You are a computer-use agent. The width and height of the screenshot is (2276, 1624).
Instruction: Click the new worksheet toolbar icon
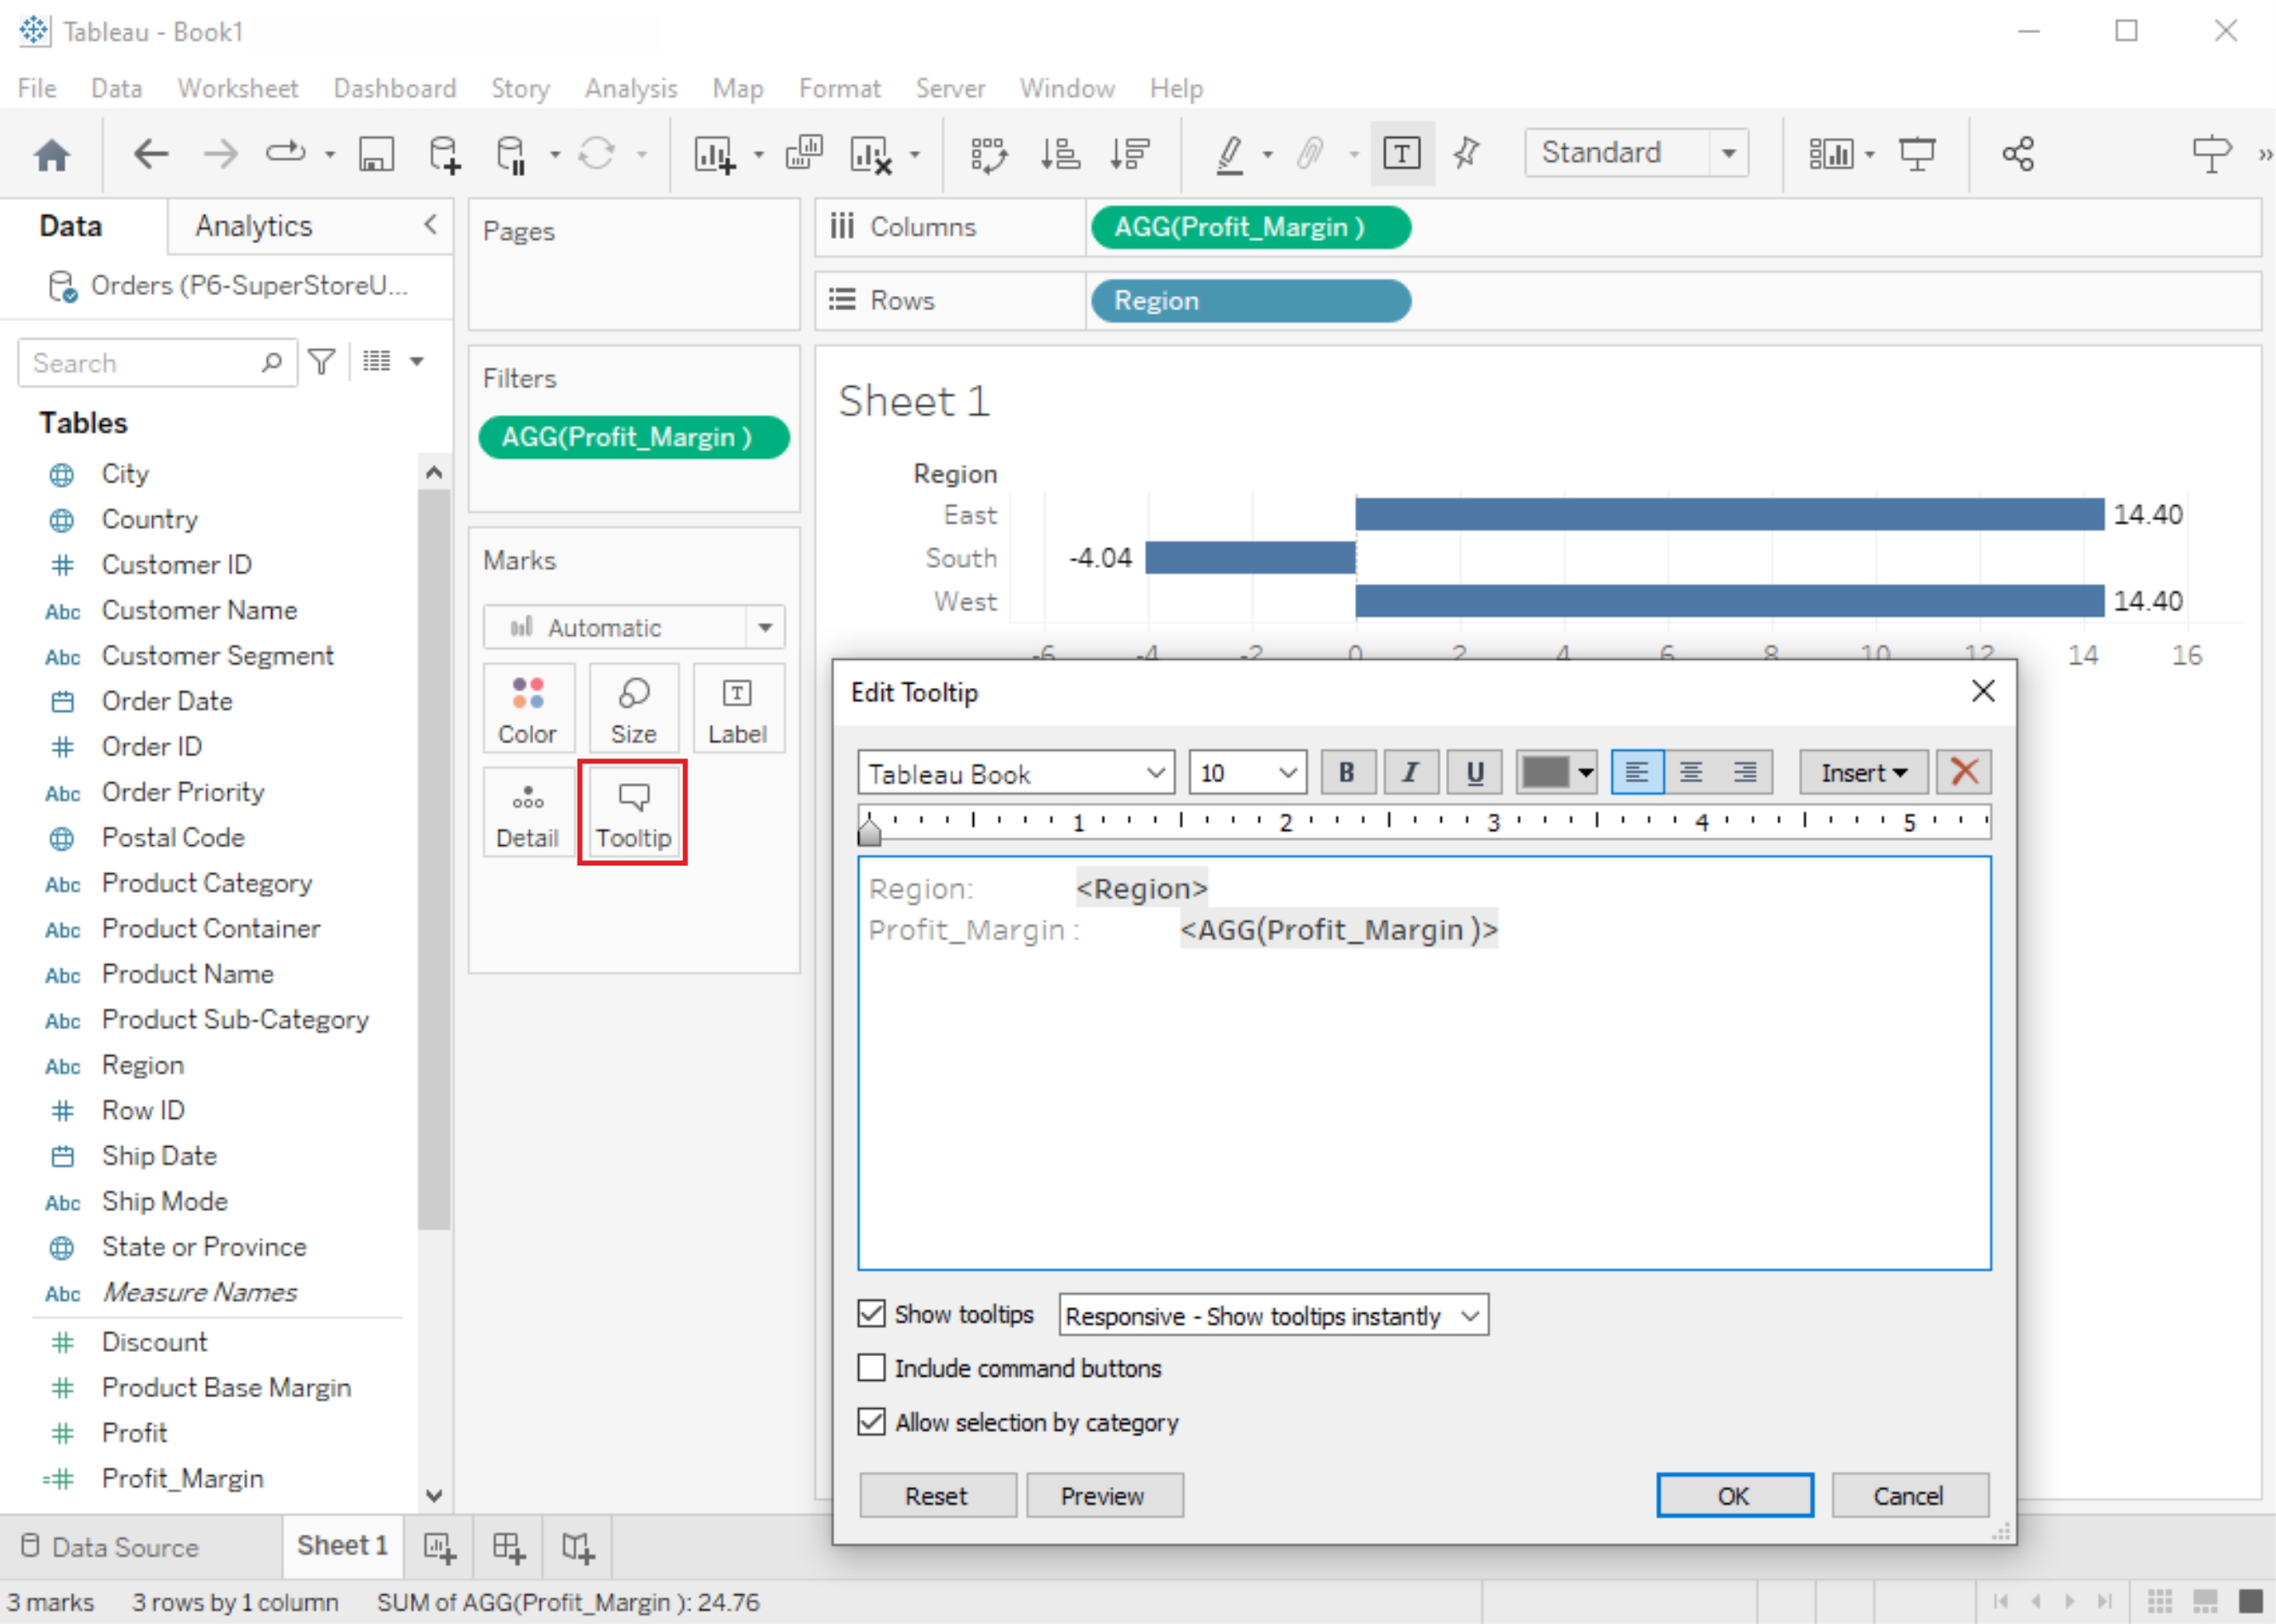(x=715, y=154)
